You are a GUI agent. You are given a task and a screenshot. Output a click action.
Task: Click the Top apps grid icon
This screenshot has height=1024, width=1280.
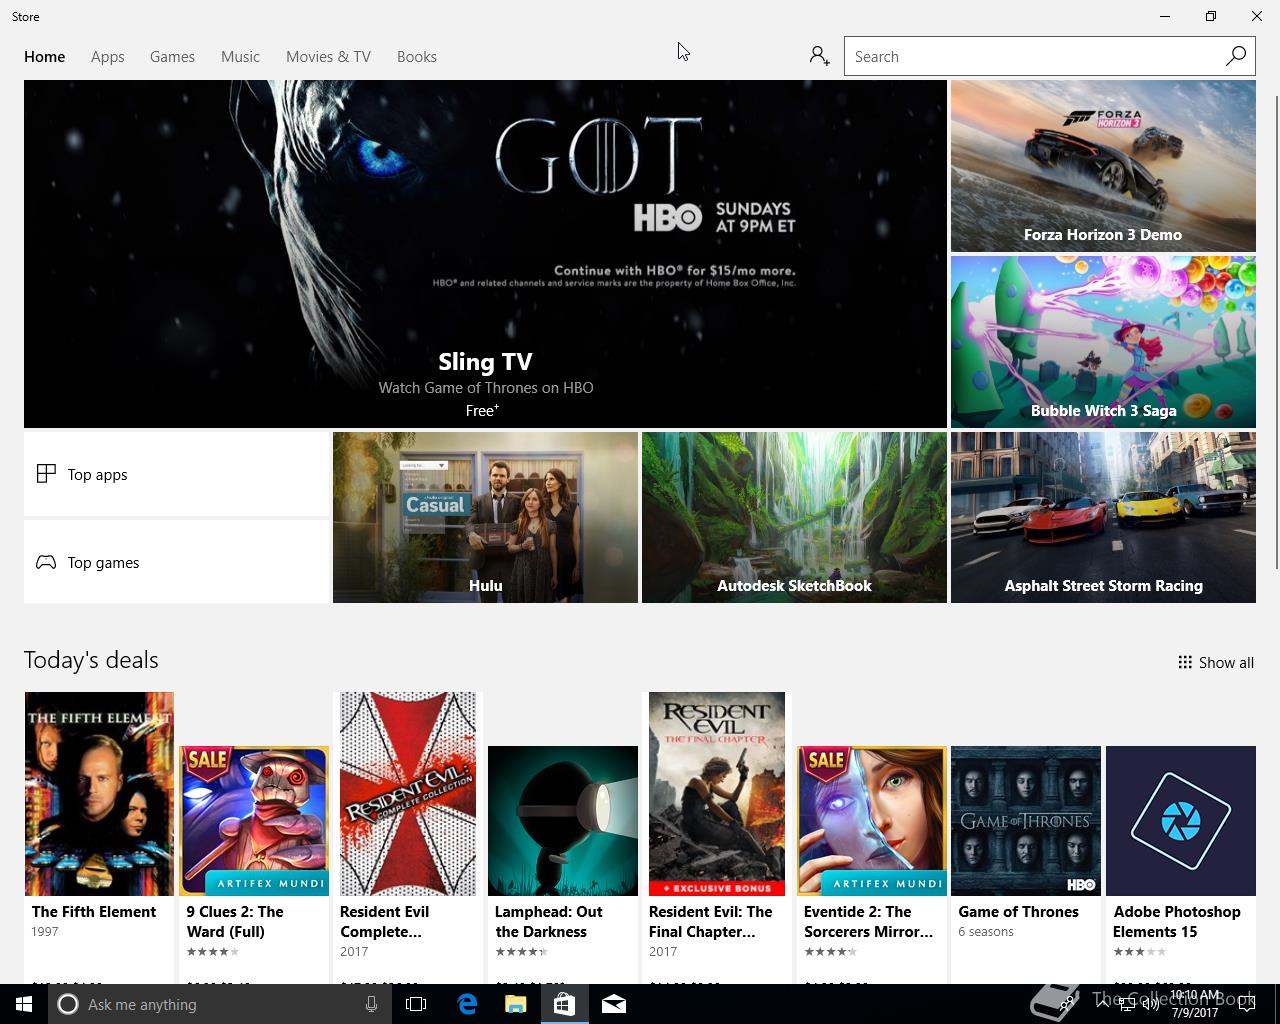[46, 474]
